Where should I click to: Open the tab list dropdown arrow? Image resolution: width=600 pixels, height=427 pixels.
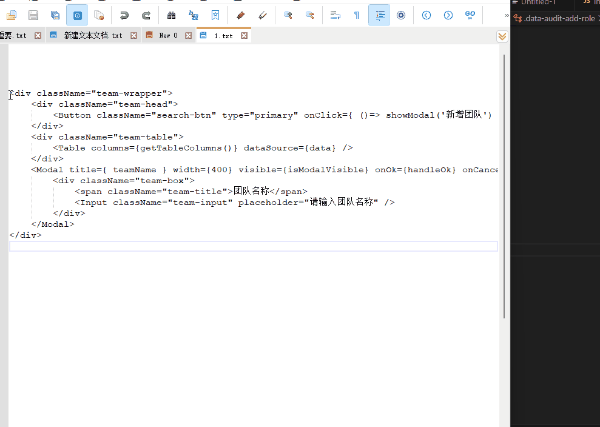click(x=502, y=36)
